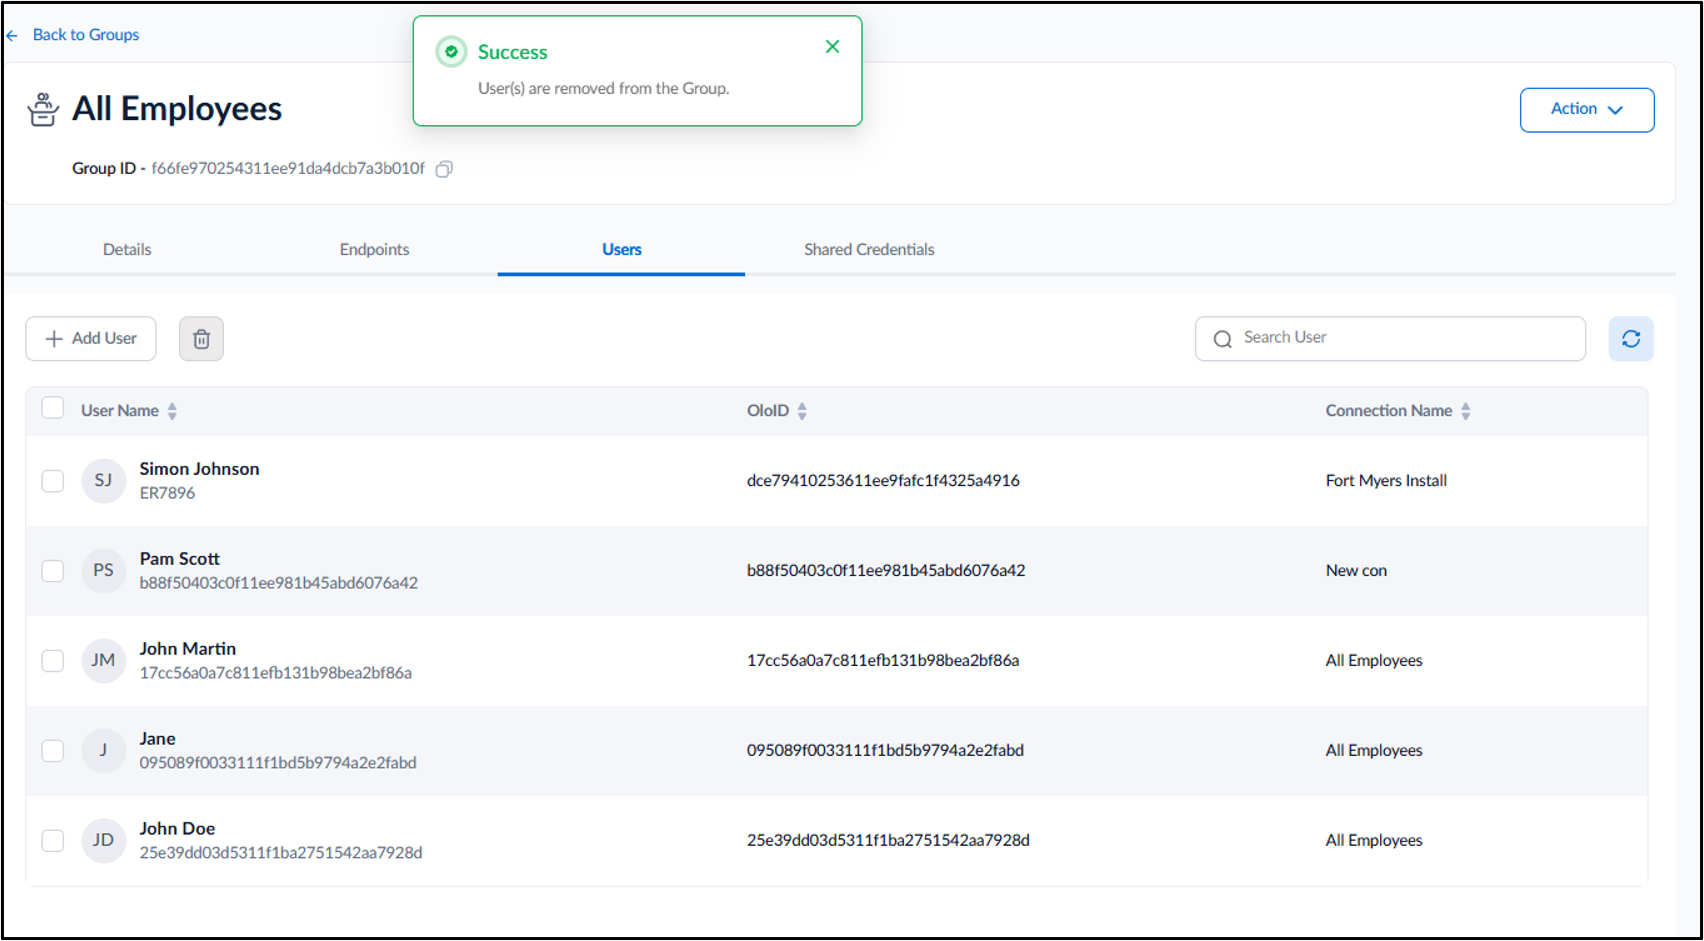Click the green success checkmark icon
This screenshot has width=1704, height=941.
click(451, 52)
